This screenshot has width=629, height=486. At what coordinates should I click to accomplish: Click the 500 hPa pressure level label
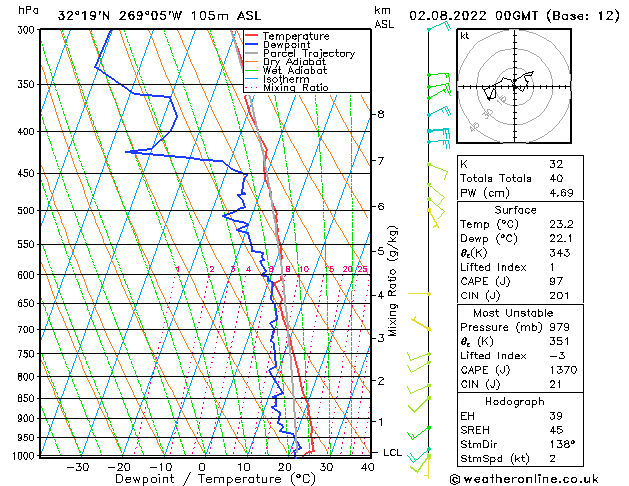[x=28, y=211]
